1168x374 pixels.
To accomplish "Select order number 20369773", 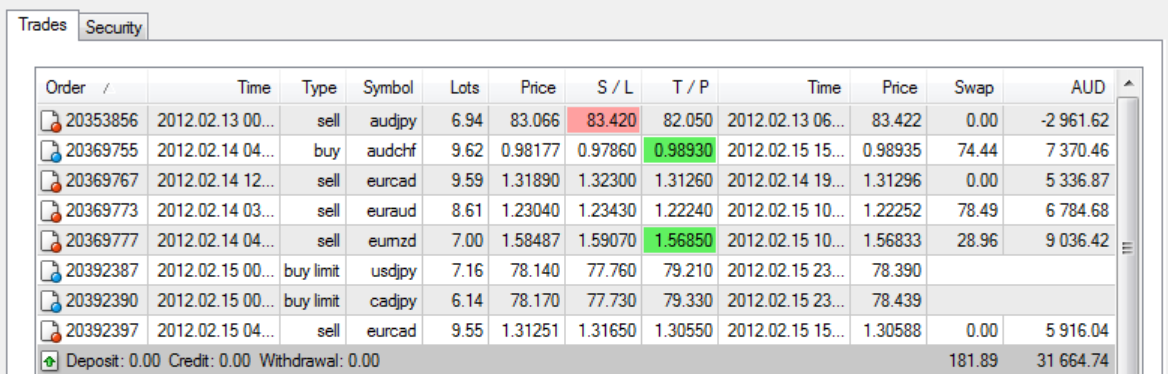I will (102, 211).
